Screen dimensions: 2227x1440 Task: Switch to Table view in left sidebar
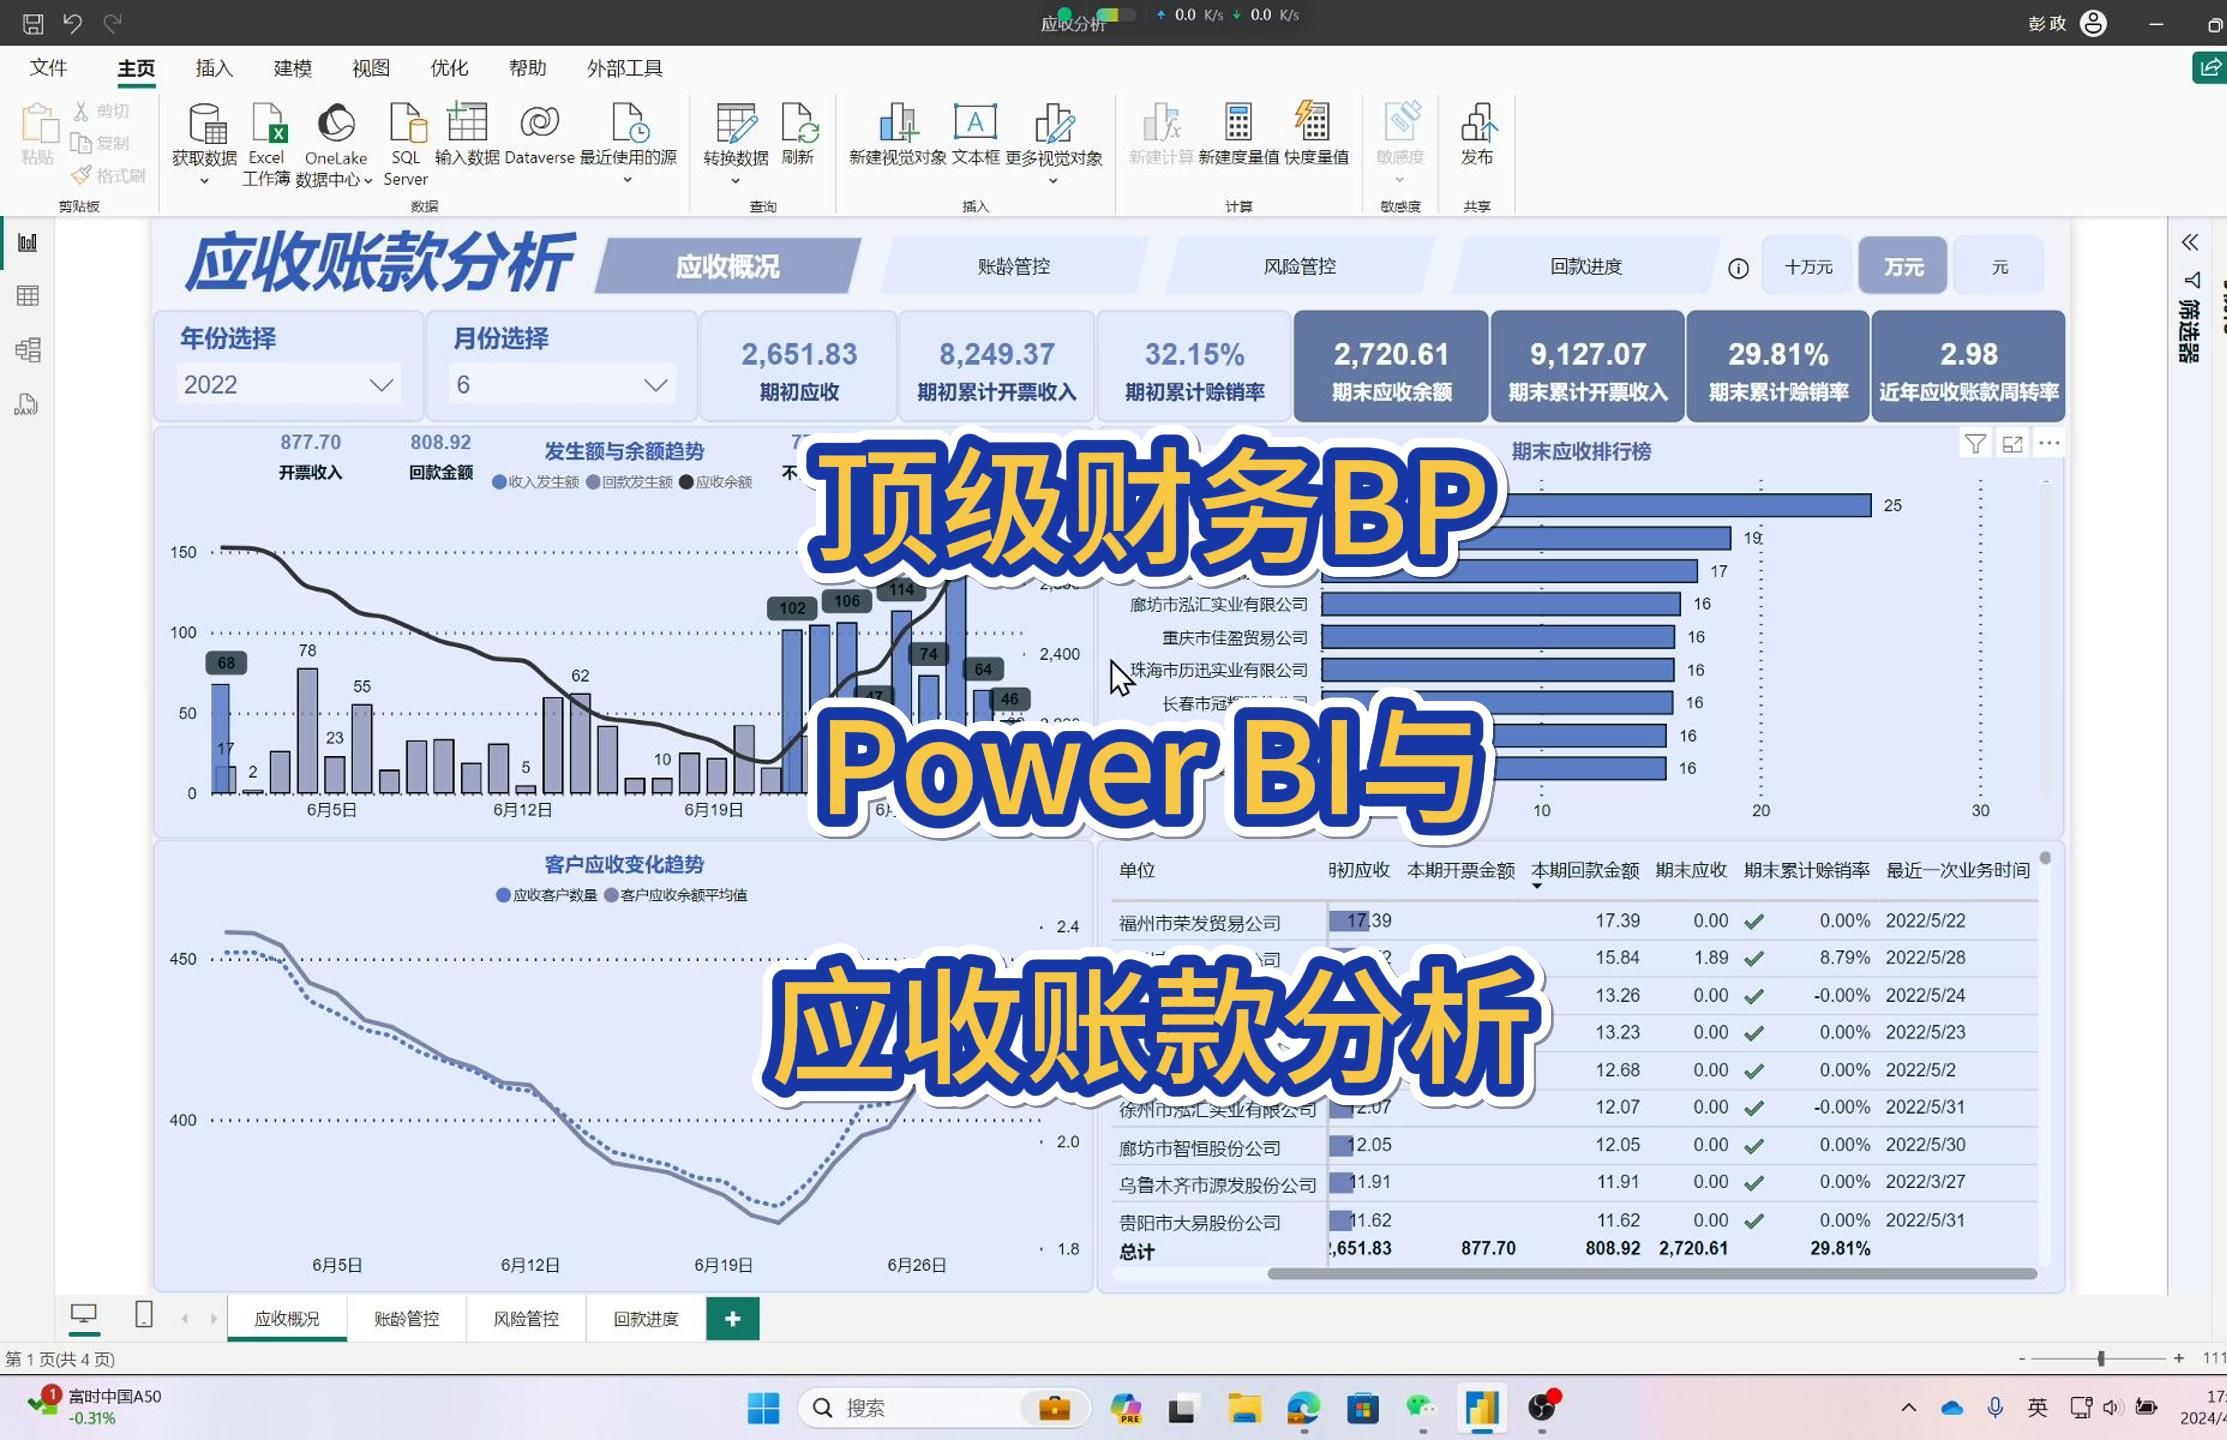point(28,296)
